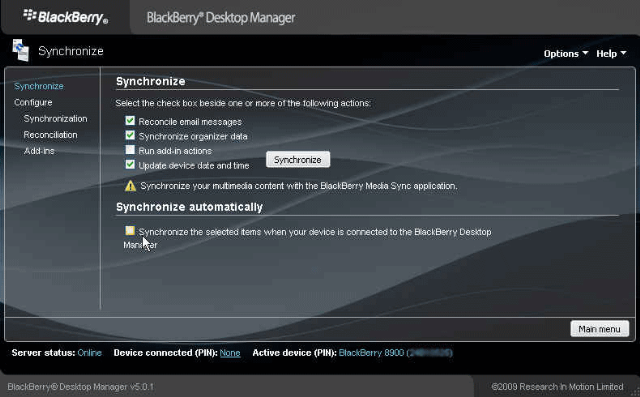Open the Help dropdown menu
This screenshot has width=640, height=397.
click(x=611, y=53)
